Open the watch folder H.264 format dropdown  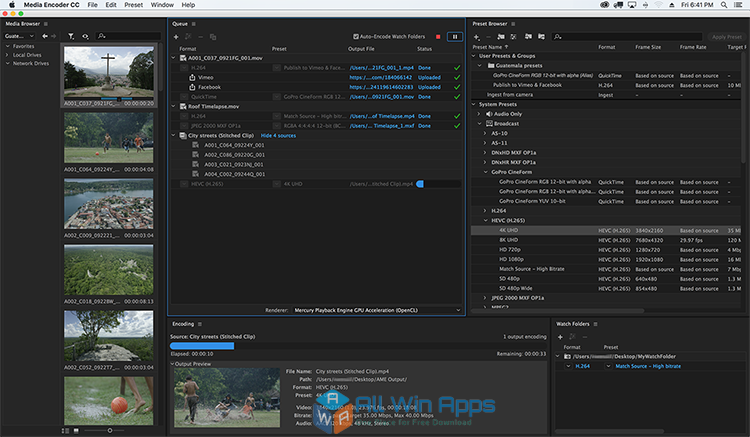pyautogui.click(x=568, y=366)
